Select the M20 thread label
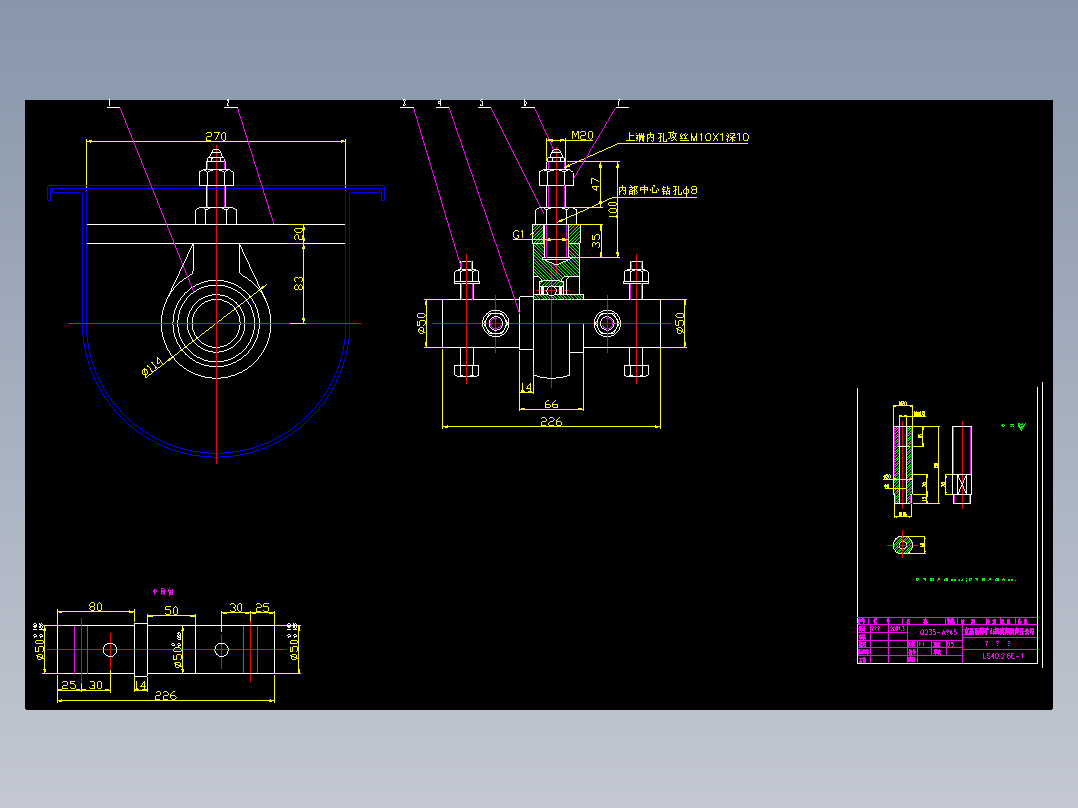The height and width of the screenshot is (808, 1078). [582, 135]
